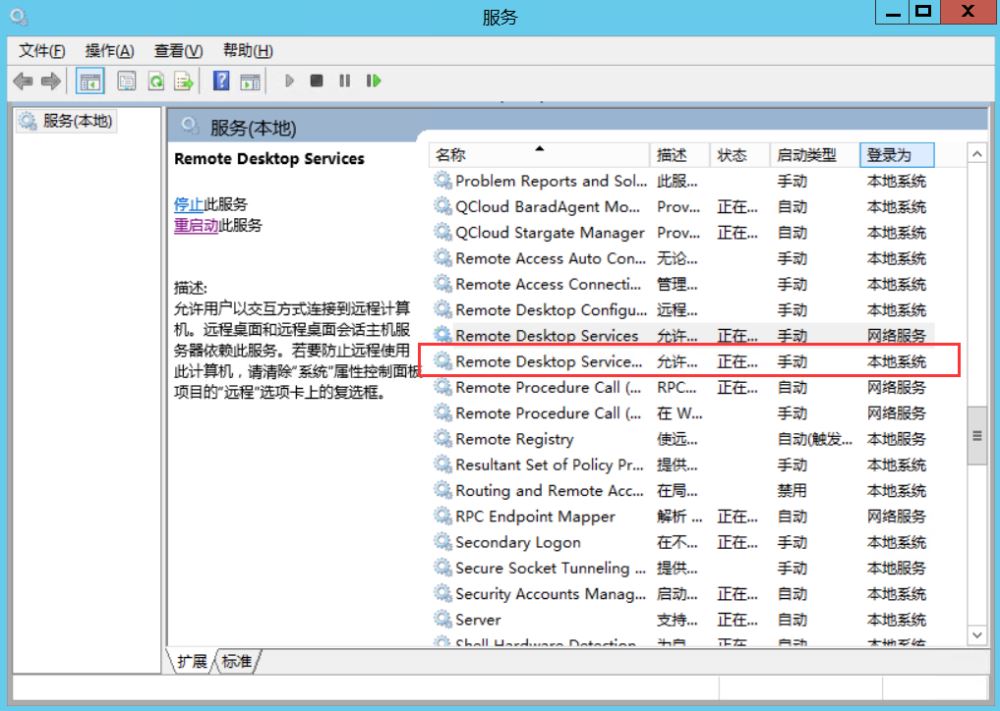Viewport: 1000px width, 711px height.
Task: Open the 操作(A) menu
Action: coord(110,50)
